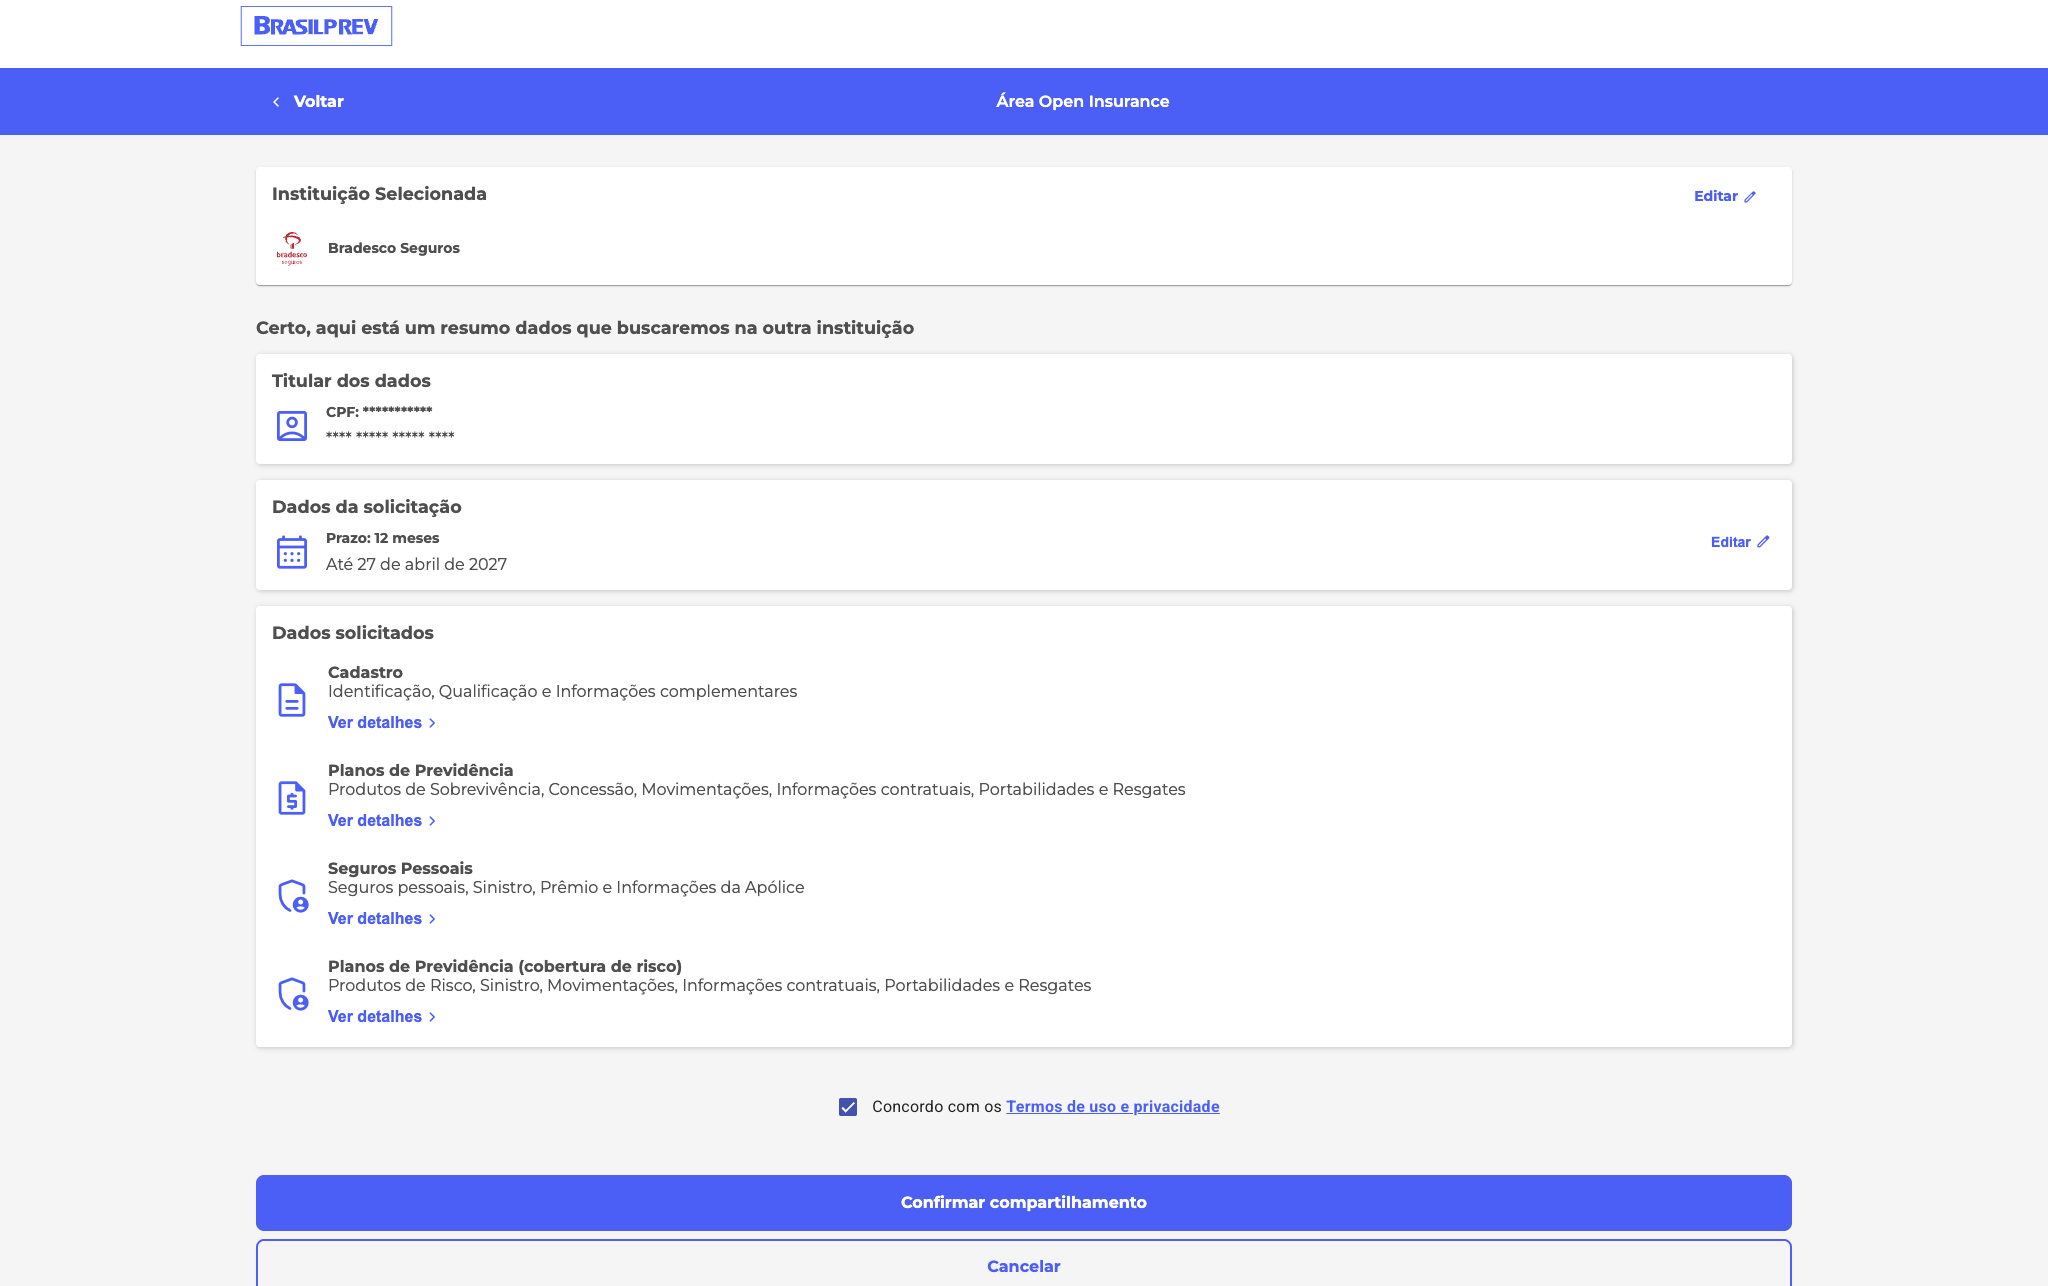
Task: Click the Área Open Insurance header title
Action: click(x=1083, y=101)
